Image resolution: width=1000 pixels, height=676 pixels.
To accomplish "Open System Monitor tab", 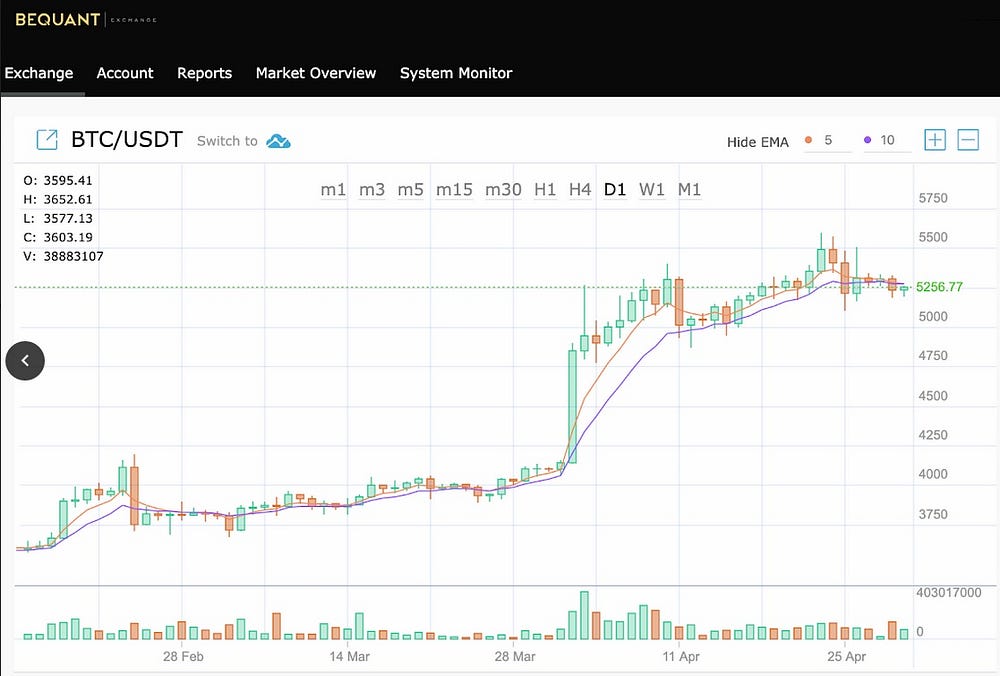I will (456, 73).
